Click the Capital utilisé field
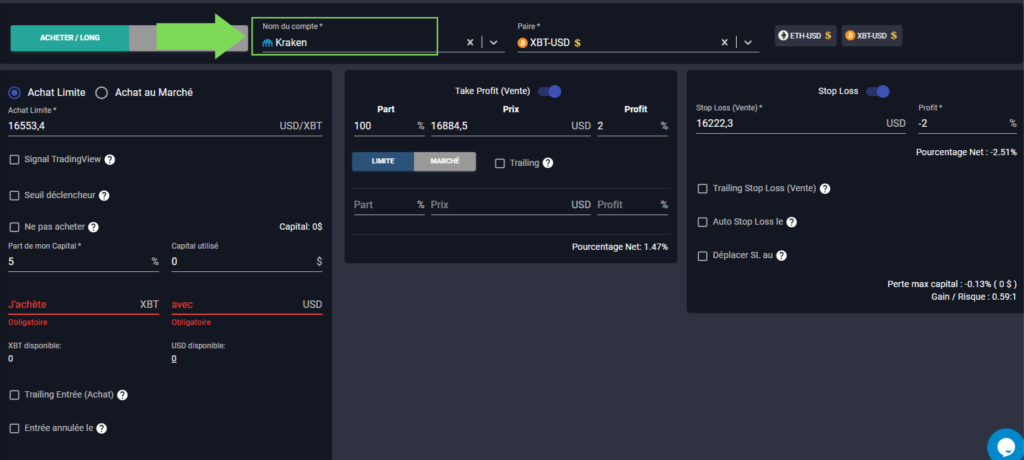 [247, 261]
